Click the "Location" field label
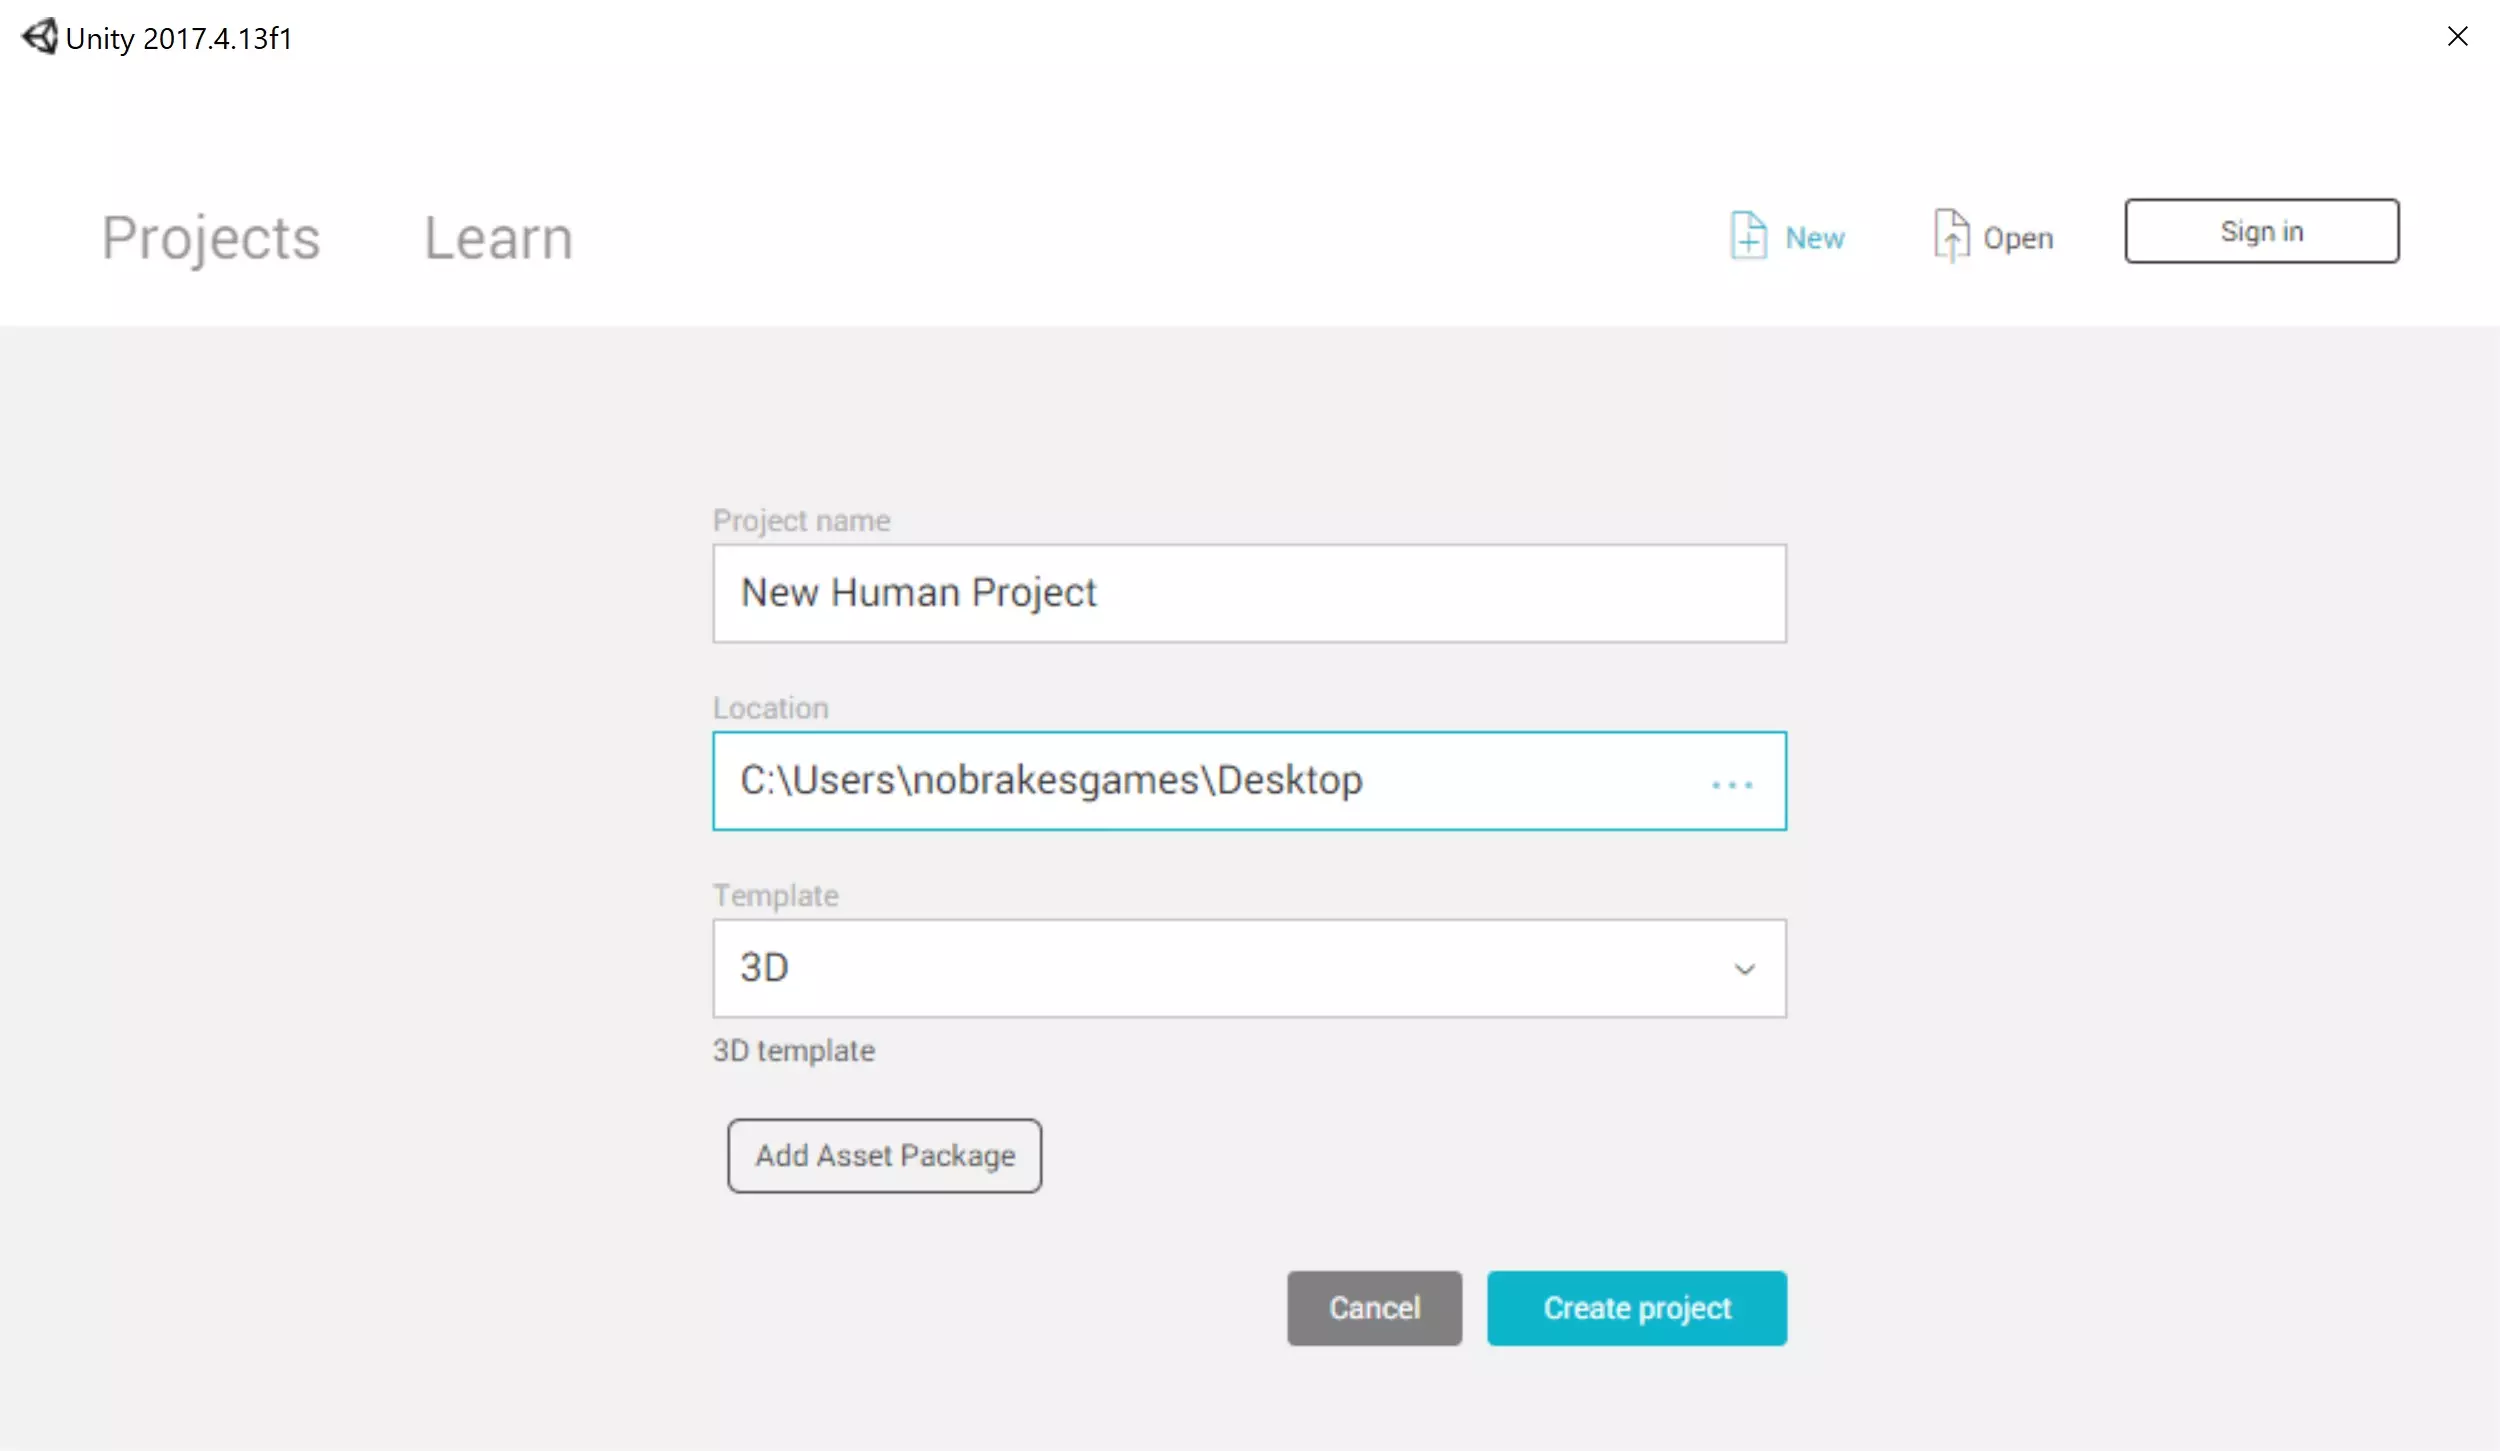The width and height of the screenshot is (2500, 1451). 770,708
